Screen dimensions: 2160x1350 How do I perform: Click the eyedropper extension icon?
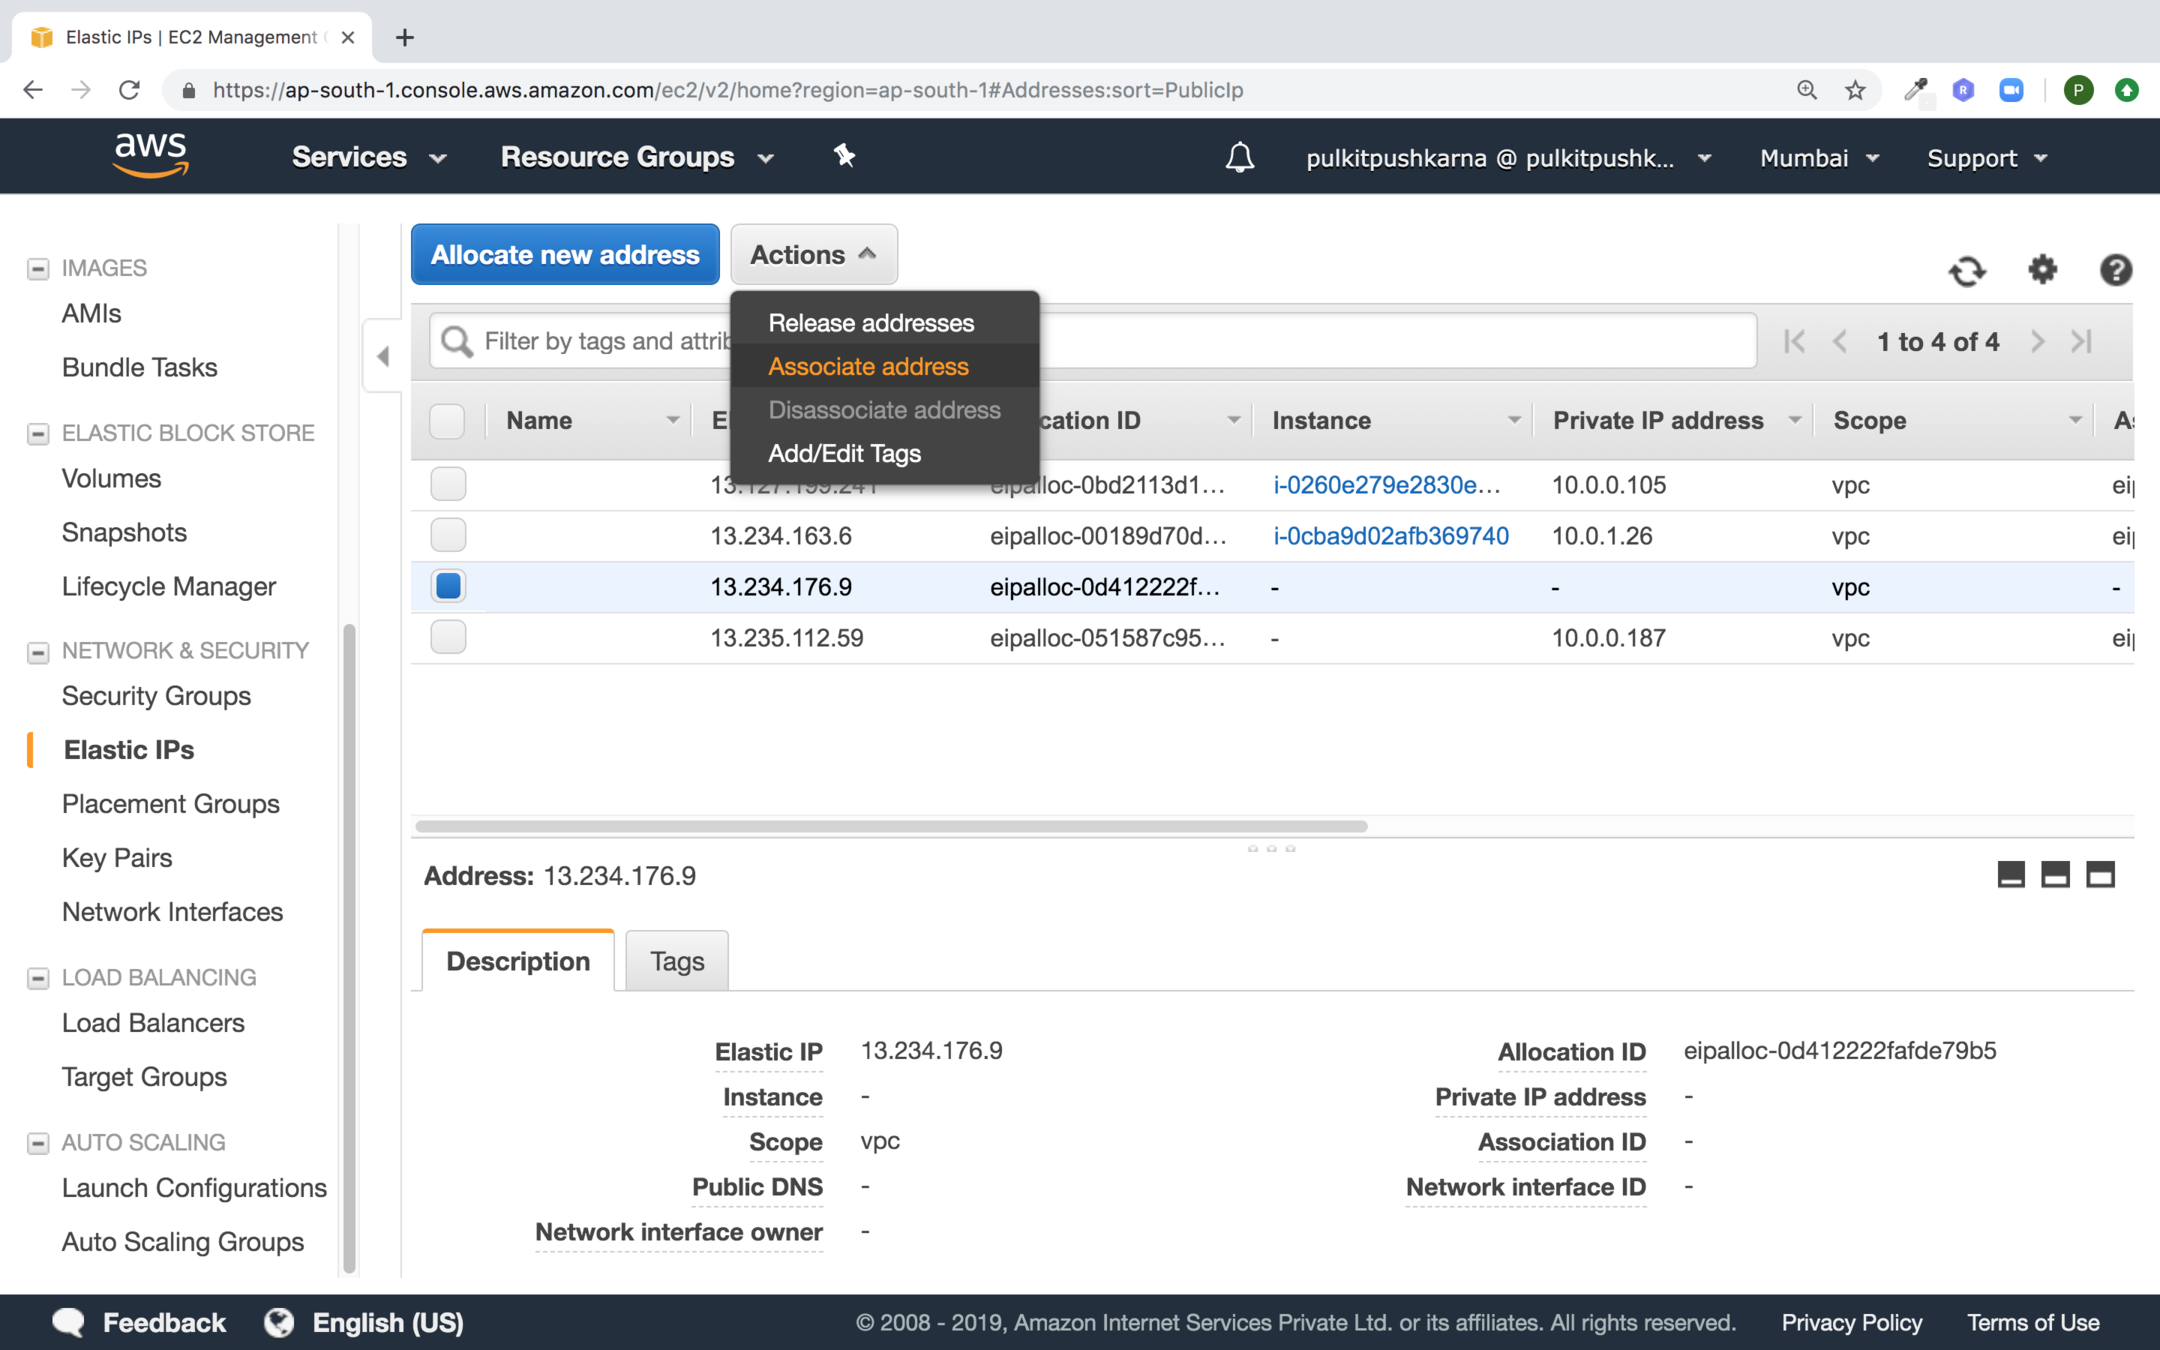(x=1915, y=90)
